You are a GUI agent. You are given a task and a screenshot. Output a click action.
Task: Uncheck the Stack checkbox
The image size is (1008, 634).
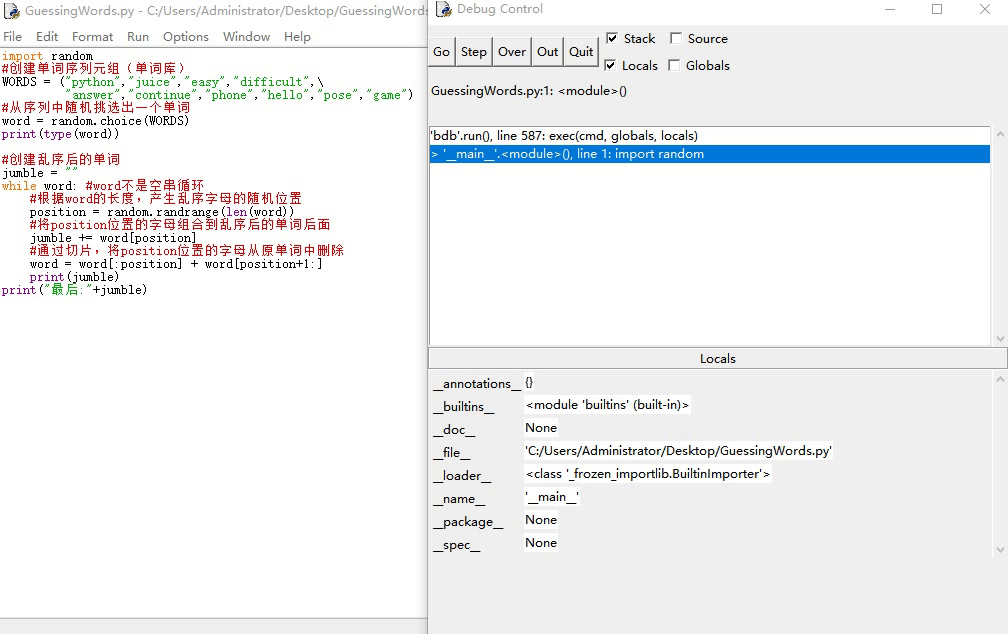tap(613, 39)
